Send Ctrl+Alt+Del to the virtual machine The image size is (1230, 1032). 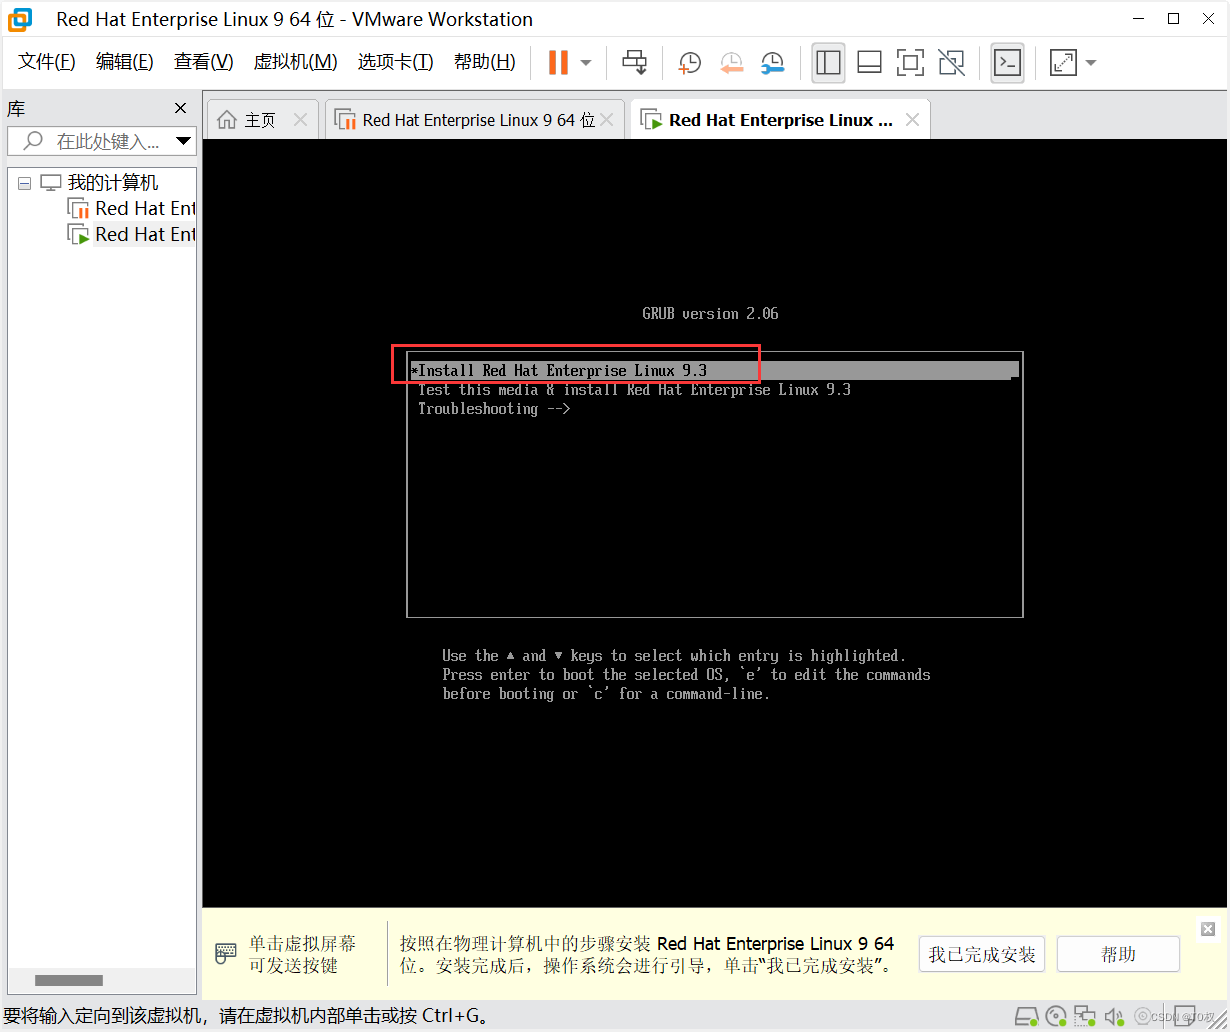tap(635, 62)
